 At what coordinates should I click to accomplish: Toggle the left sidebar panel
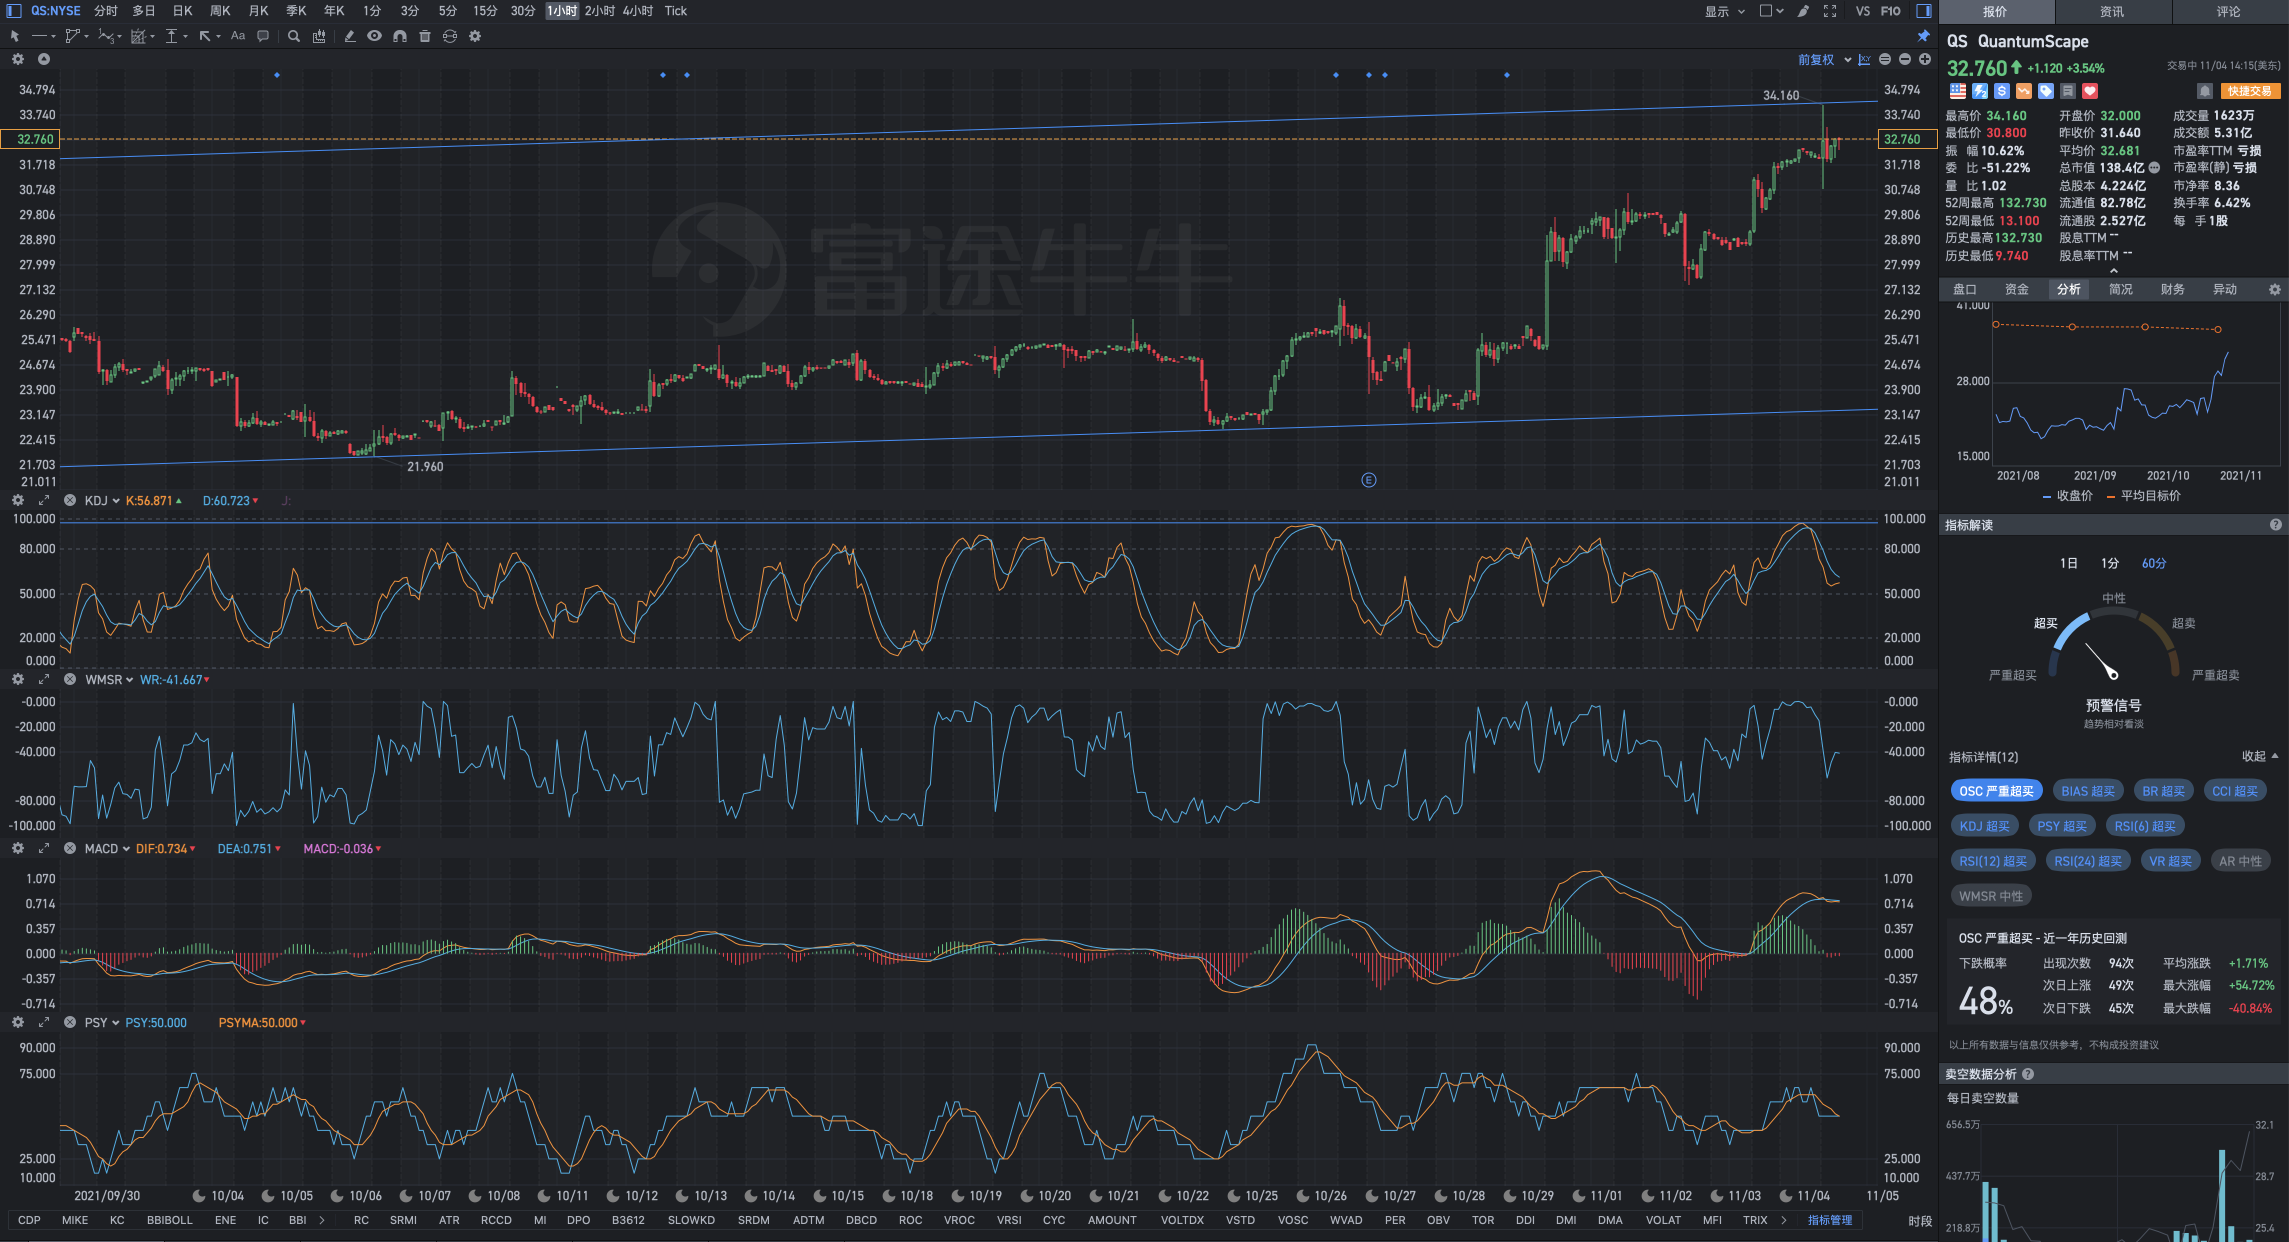[x=14, y=11]
